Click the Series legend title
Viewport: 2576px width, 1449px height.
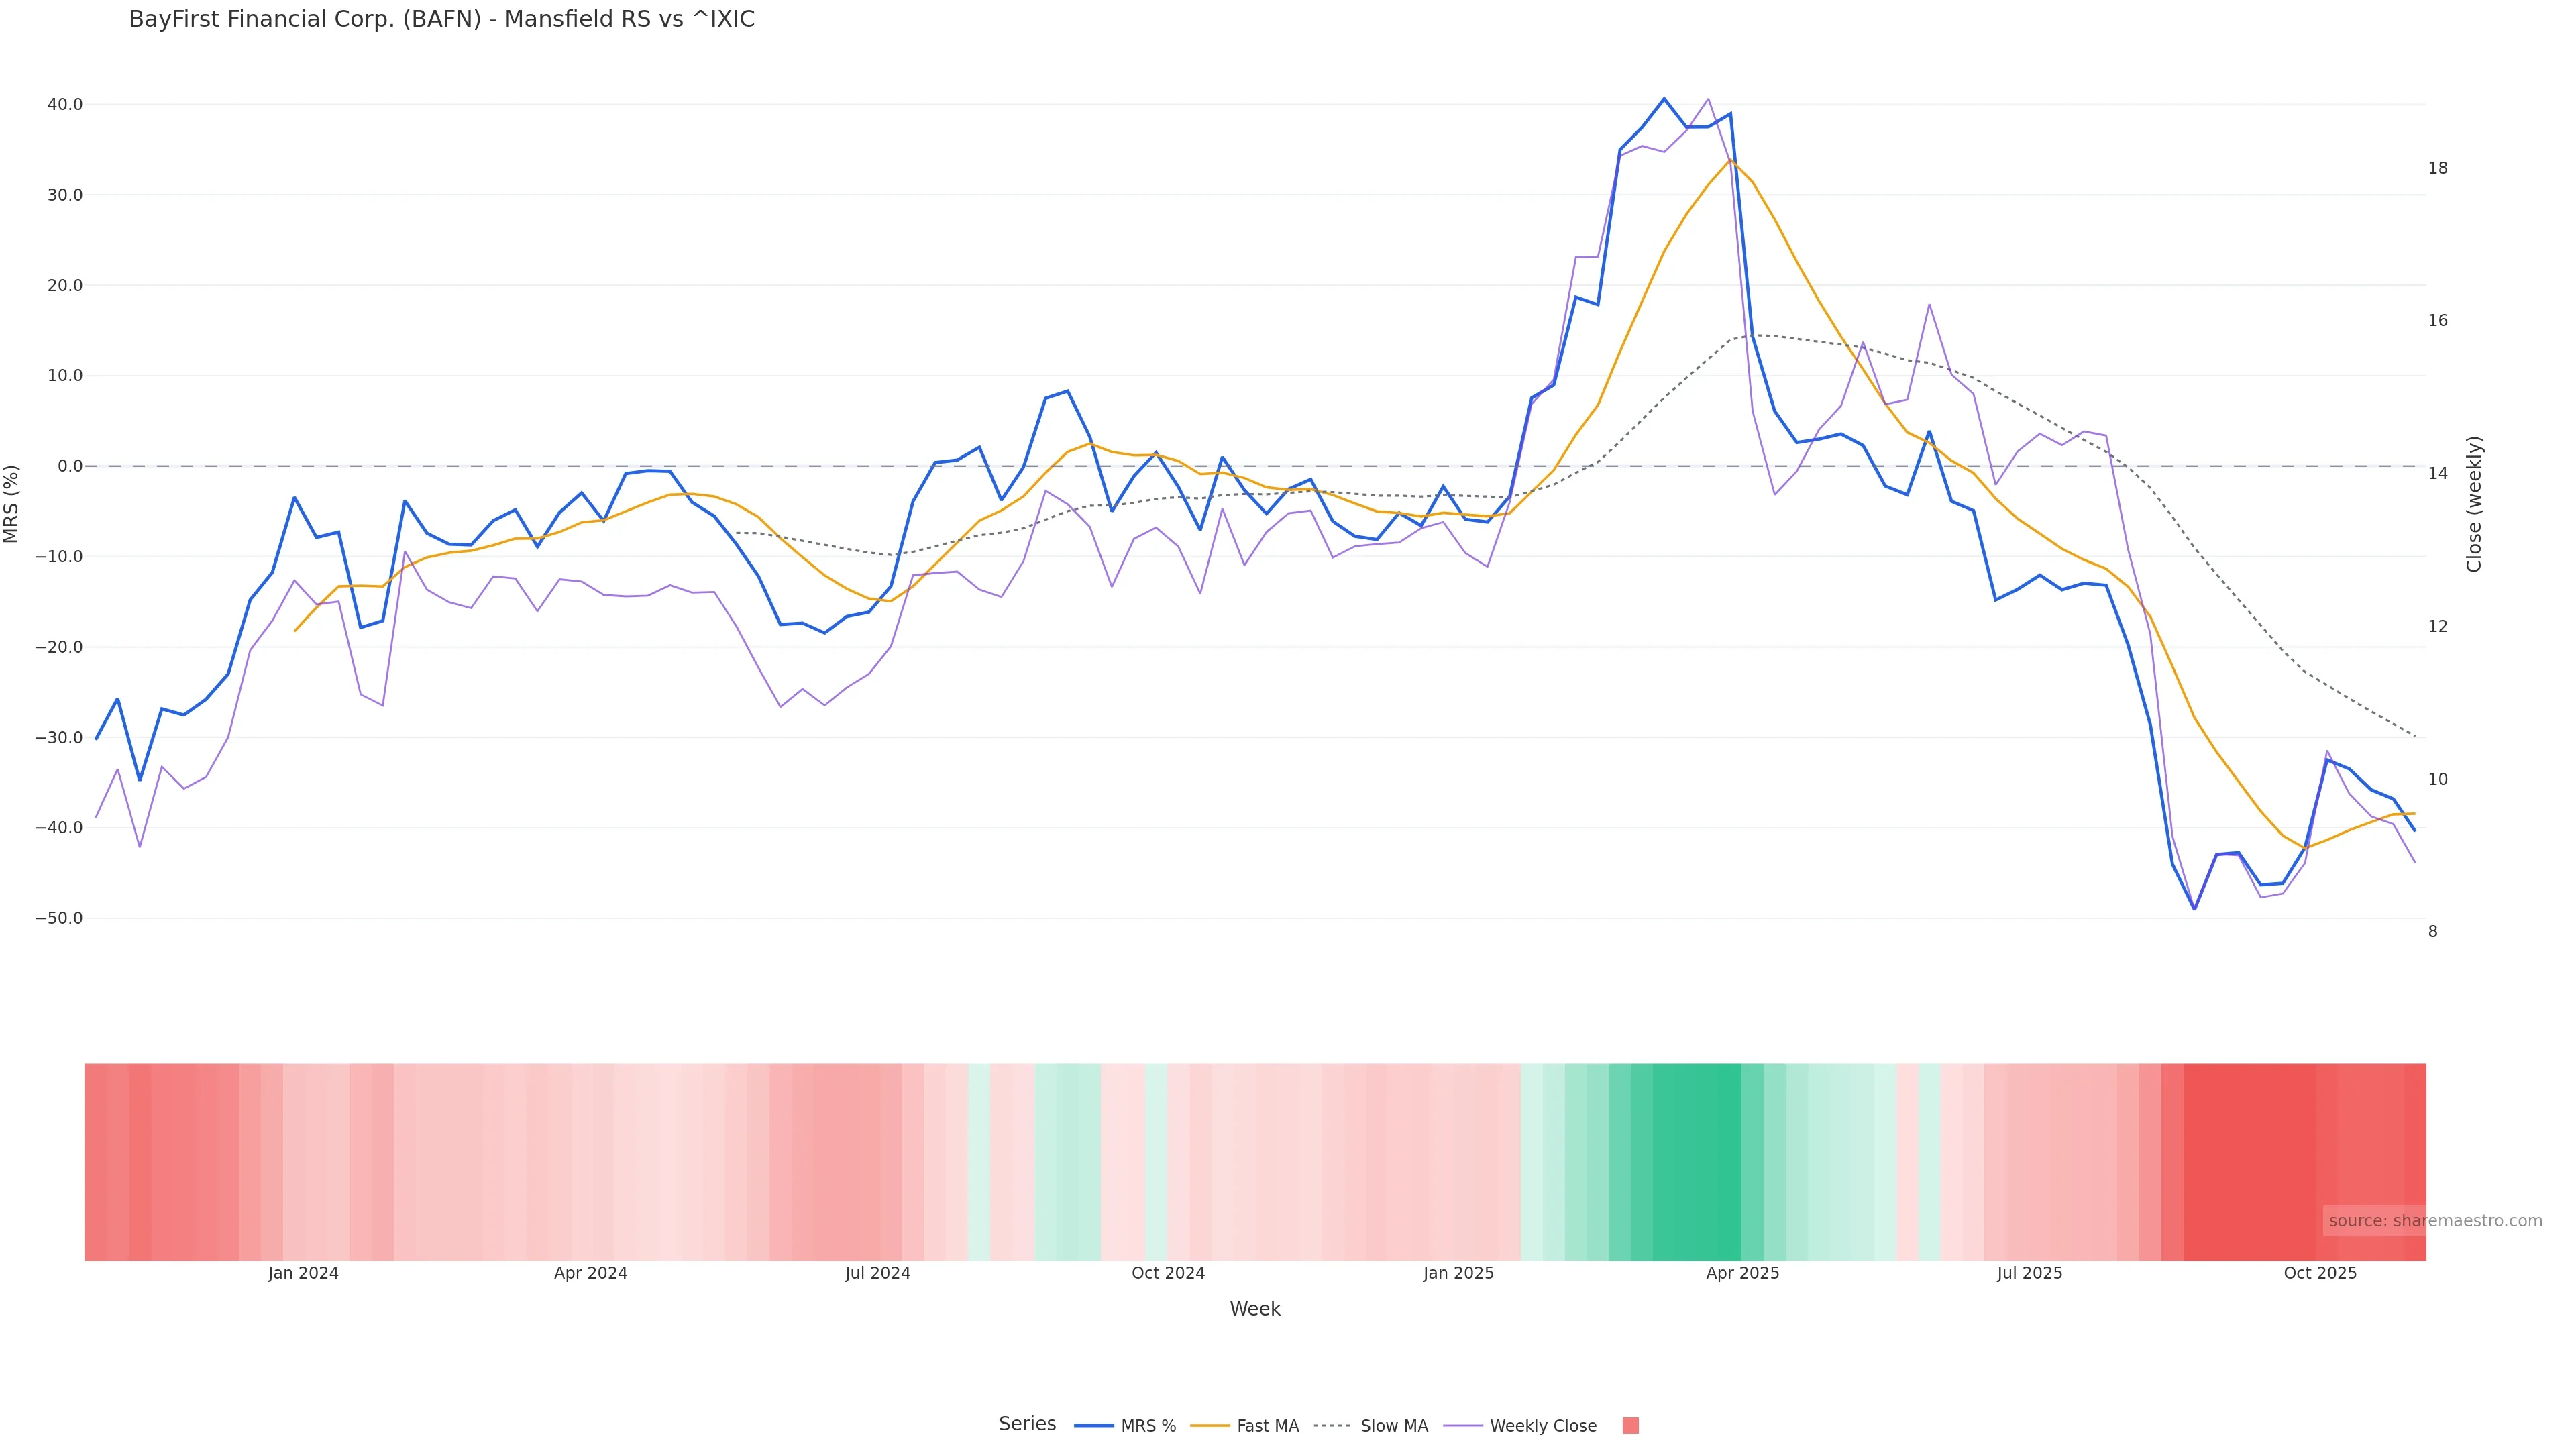(1027, 1424)
